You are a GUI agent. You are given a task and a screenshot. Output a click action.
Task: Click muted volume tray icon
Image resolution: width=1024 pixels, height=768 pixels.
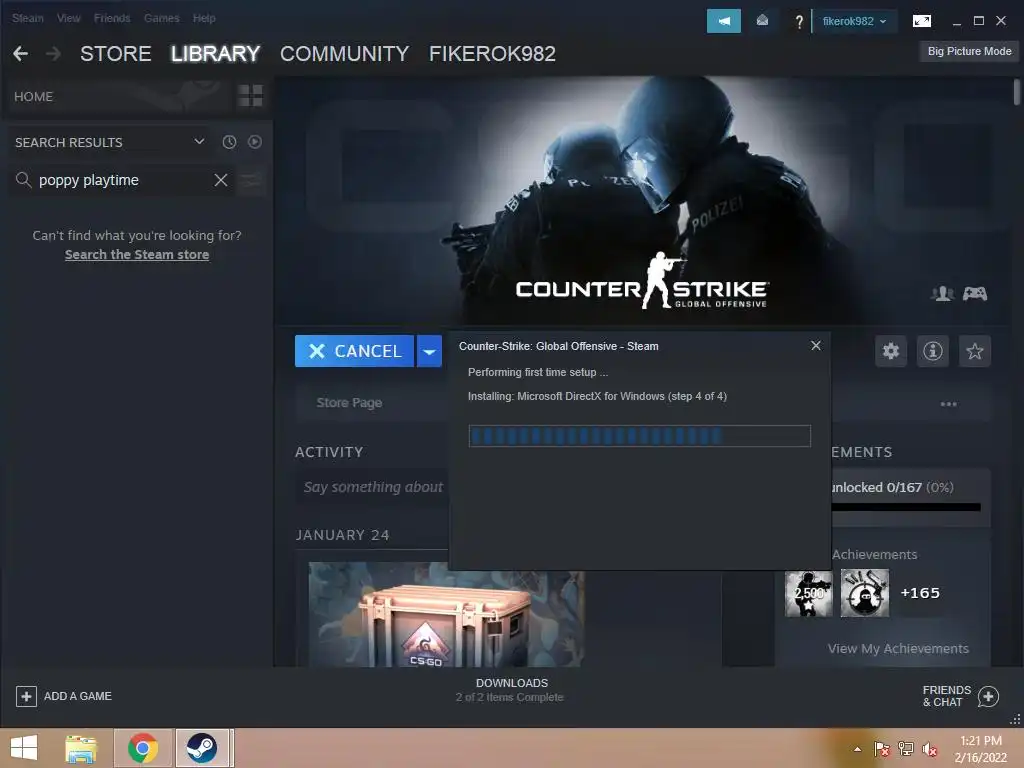930,749
